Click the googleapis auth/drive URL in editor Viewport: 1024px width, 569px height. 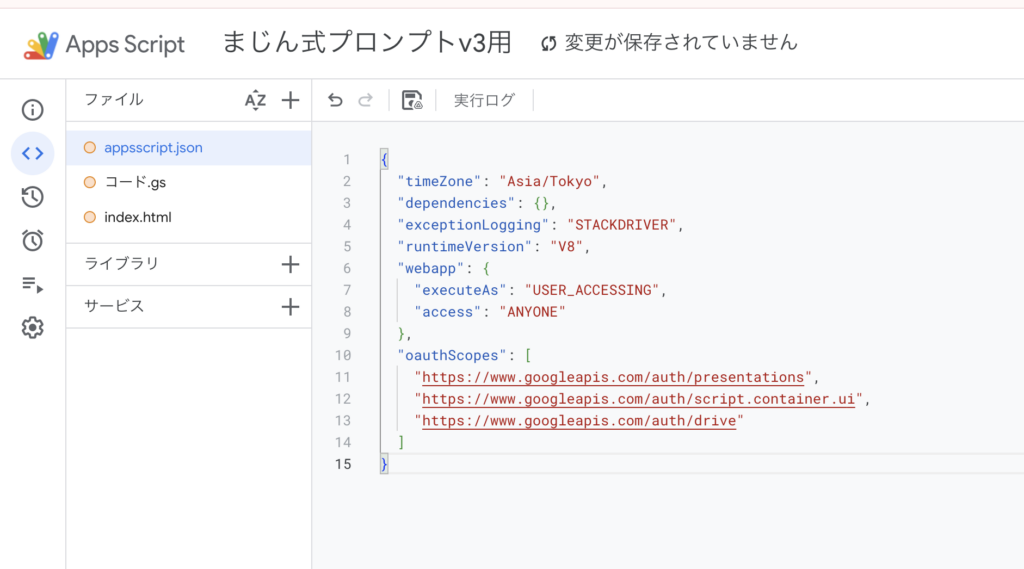tap(579, 421)
